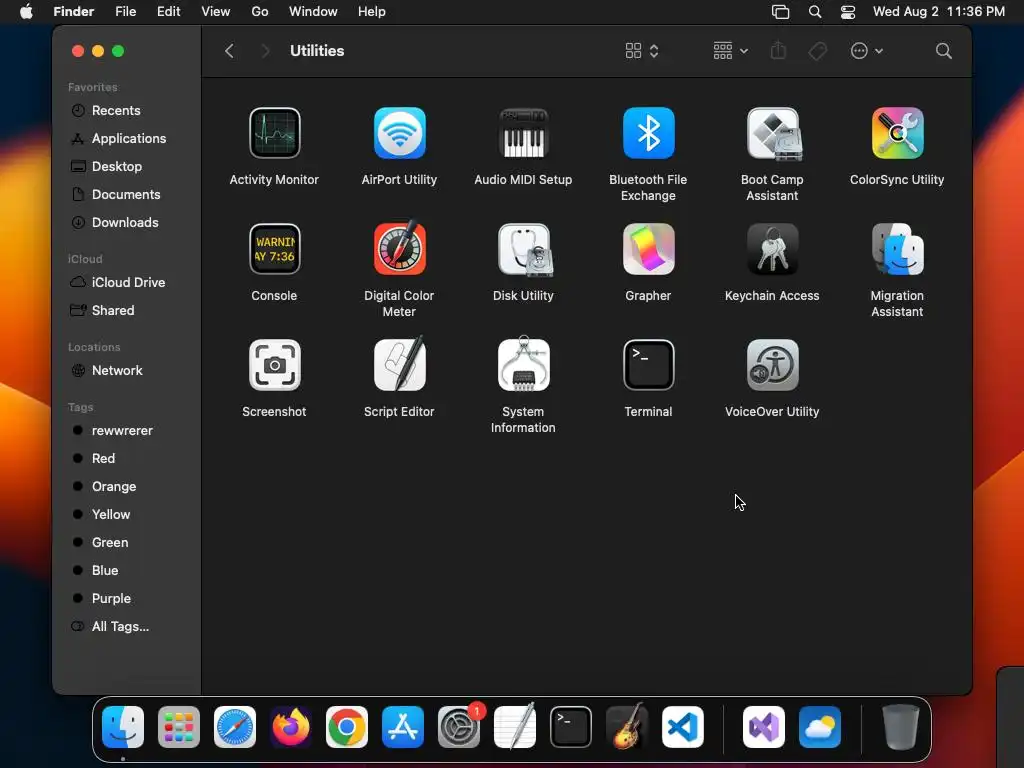Viewport: 1024px width, 768px height.
Task: Launch Safari from the Dock
Action: click(235, 727)
